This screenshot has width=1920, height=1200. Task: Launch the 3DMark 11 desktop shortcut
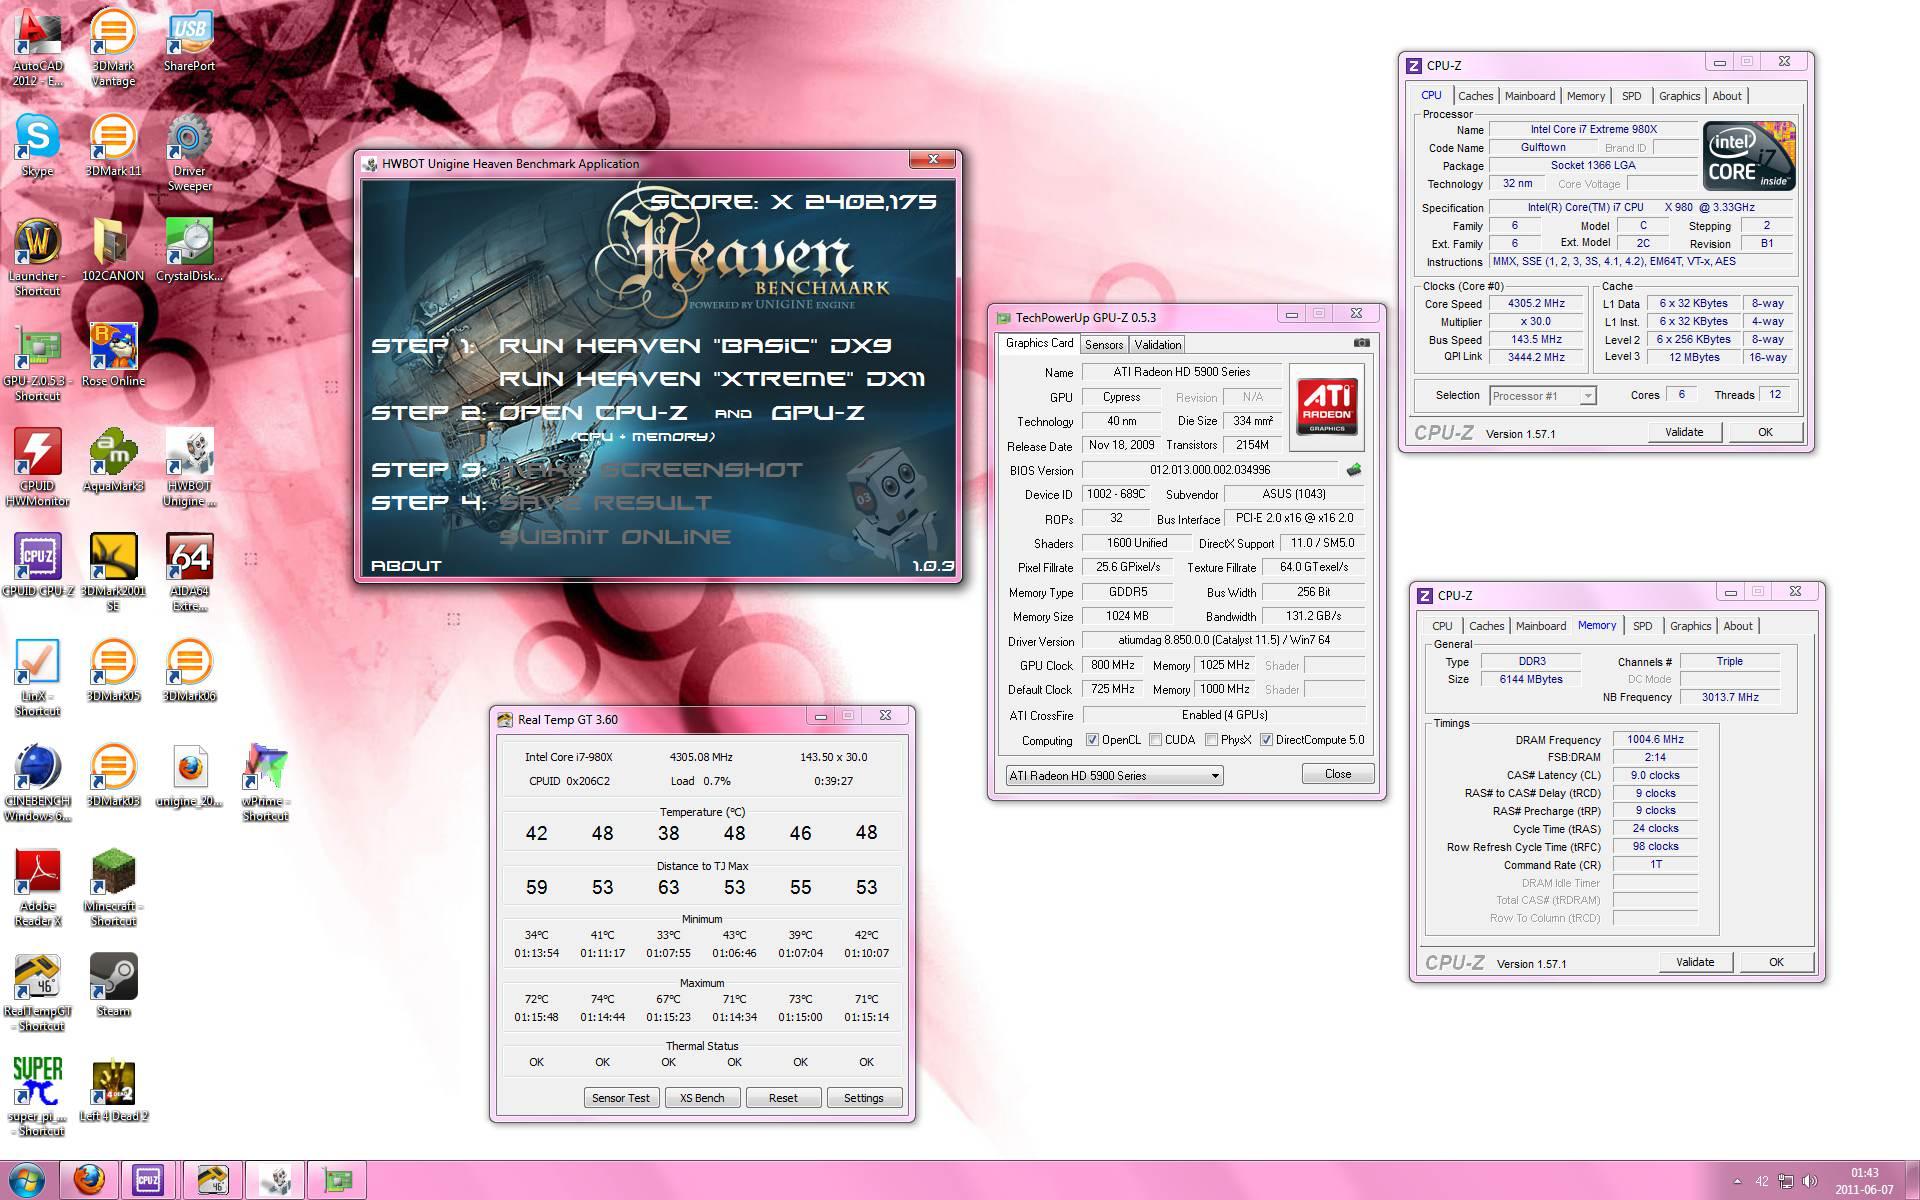click(x=113, y=145)
